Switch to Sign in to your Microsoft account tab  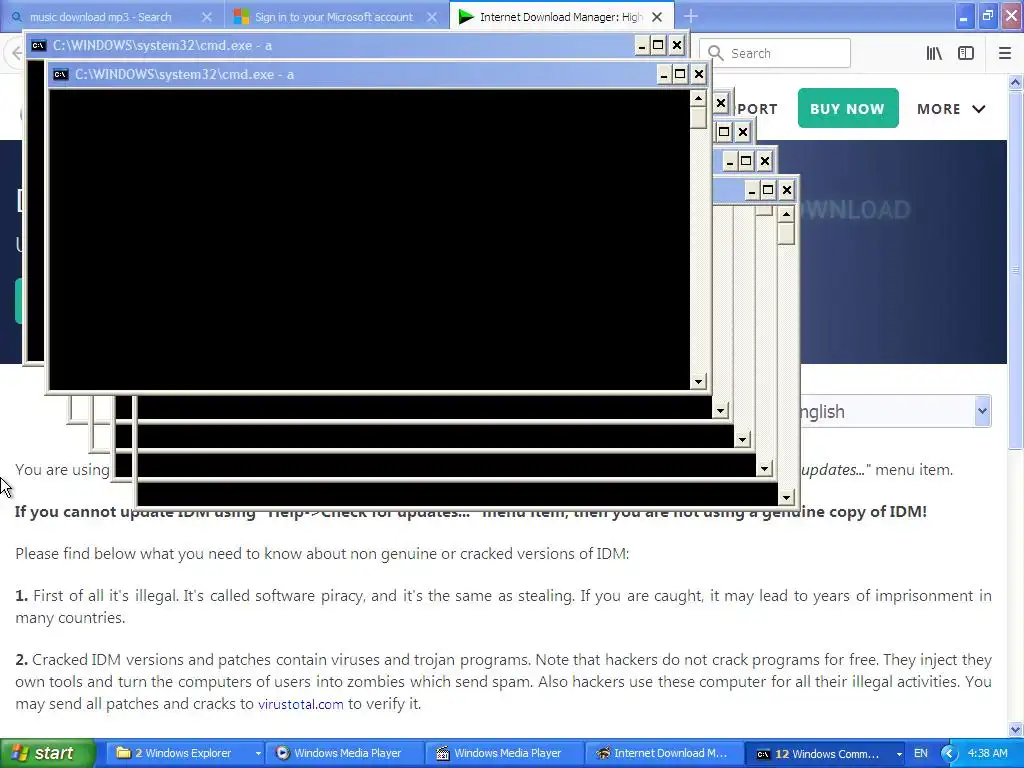[x=334, y=17]
